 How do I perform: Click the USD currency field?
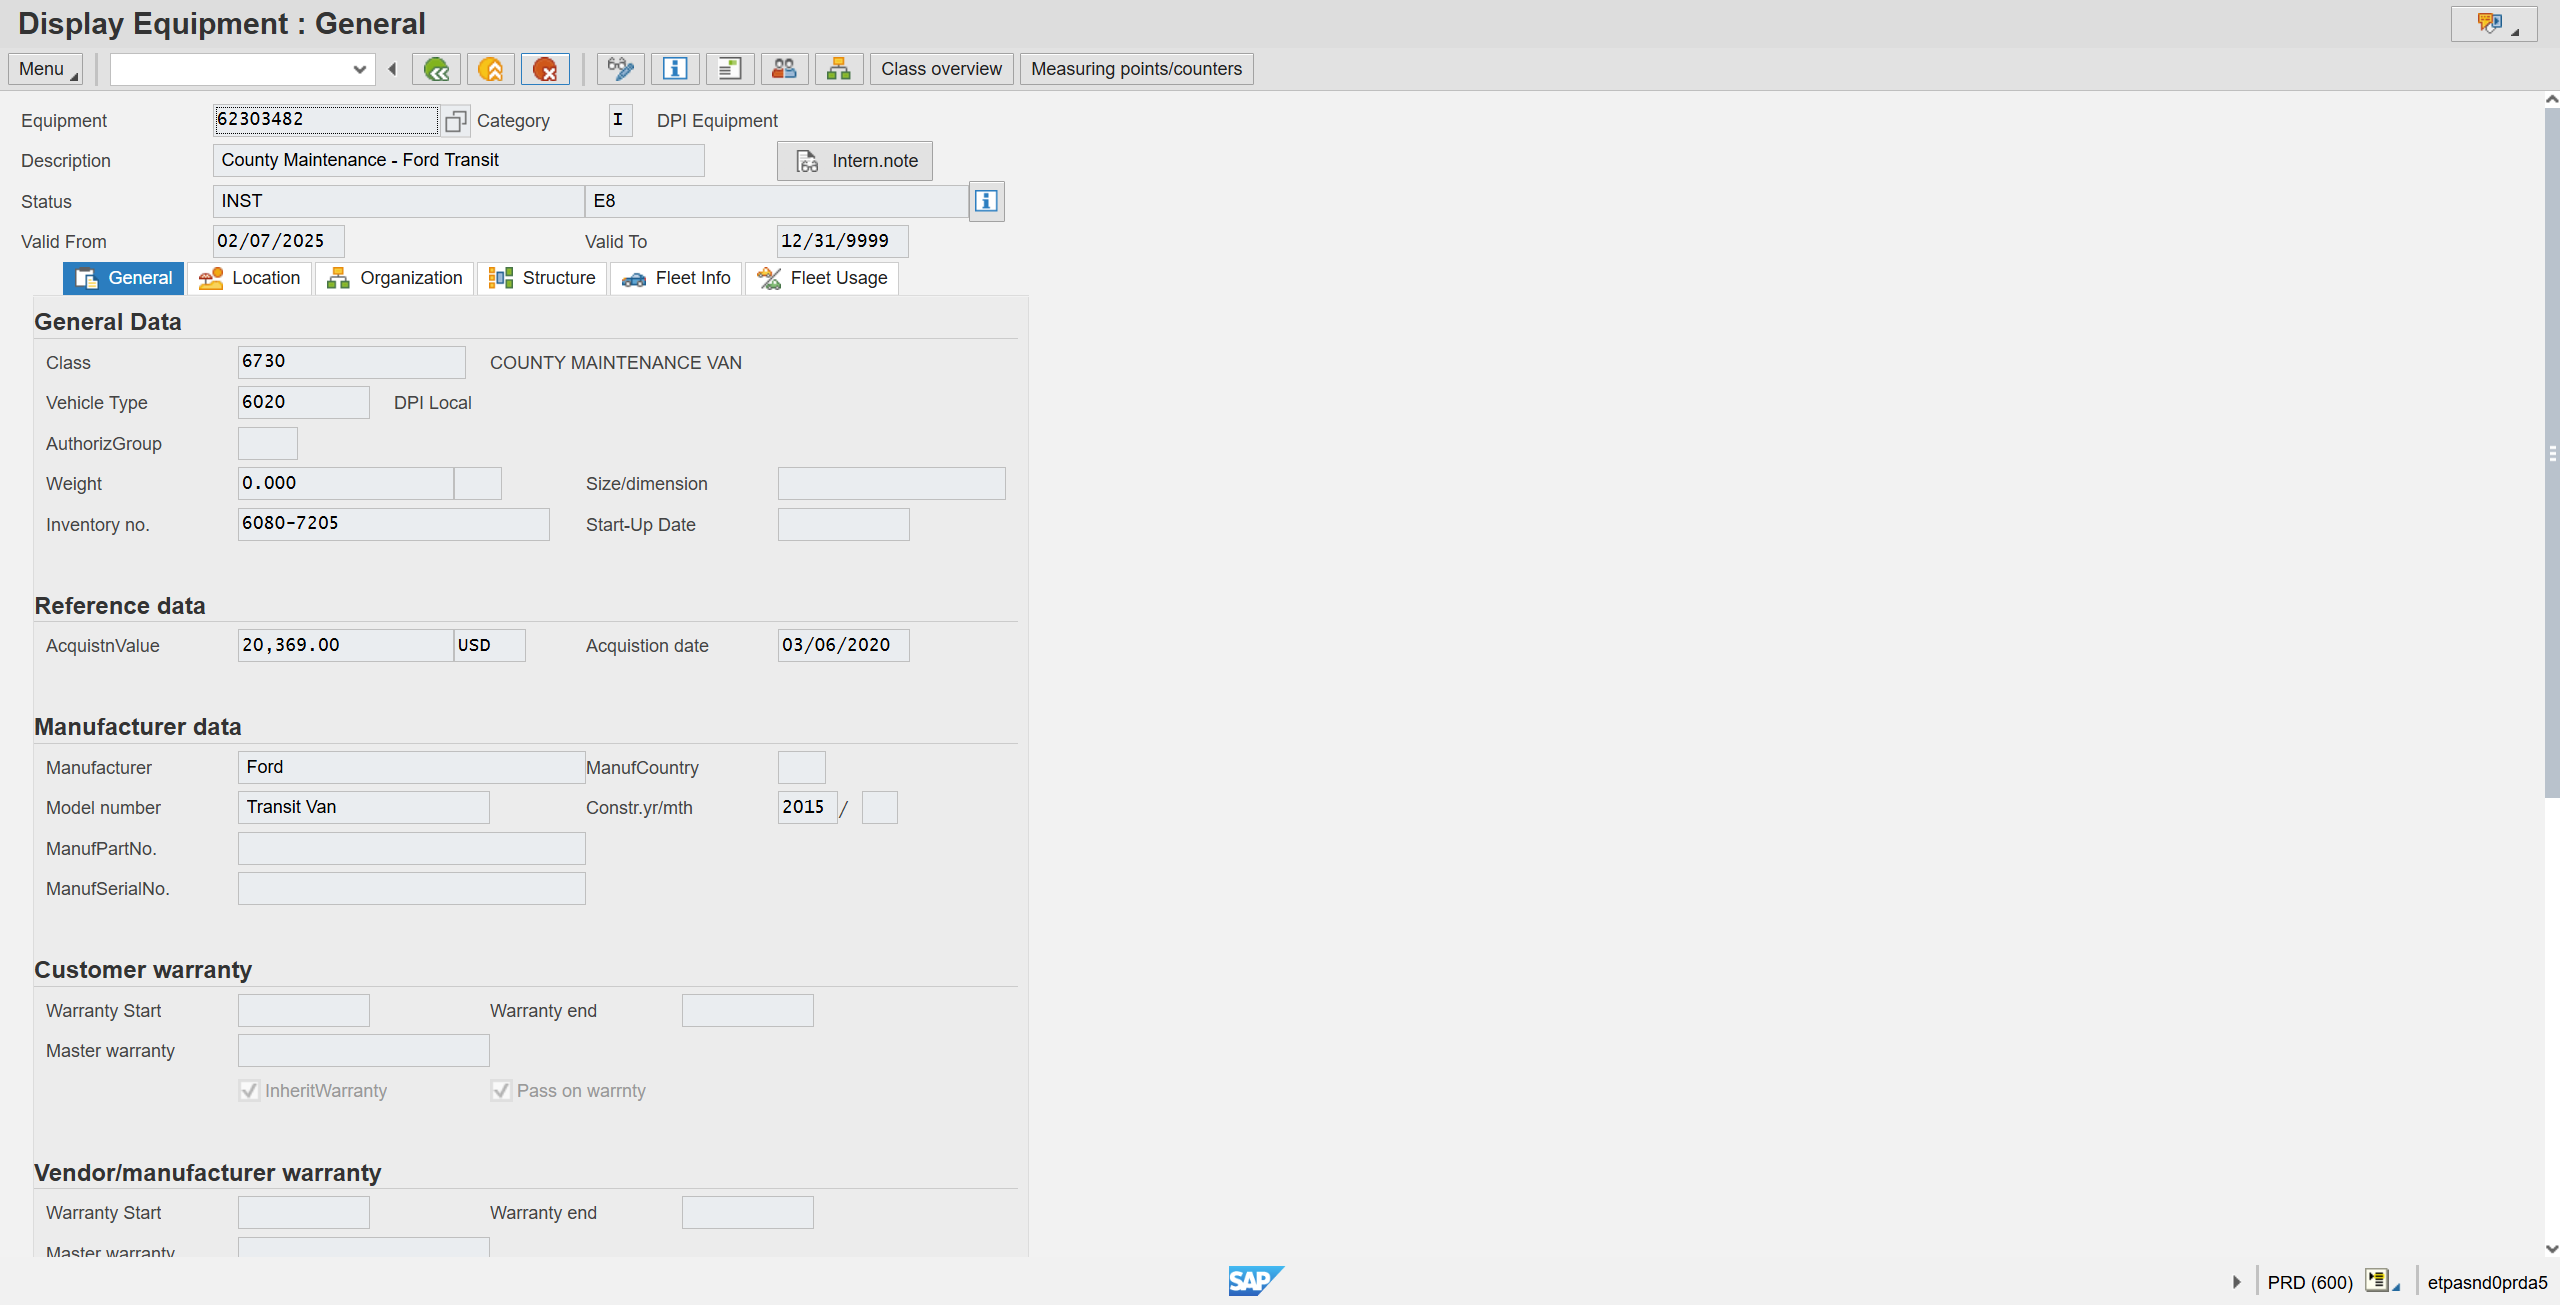[490, 645]
